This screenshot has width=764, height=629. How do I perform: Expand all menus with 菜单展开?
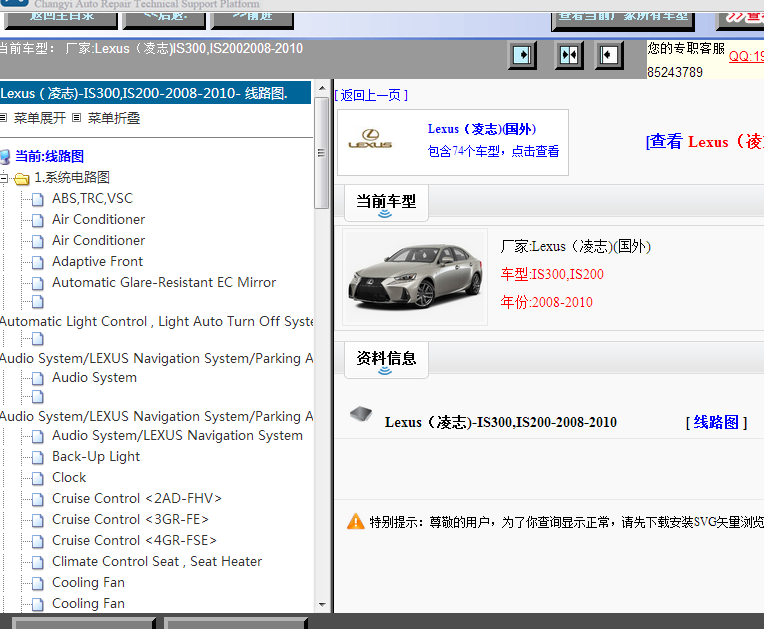coord(39,118)
